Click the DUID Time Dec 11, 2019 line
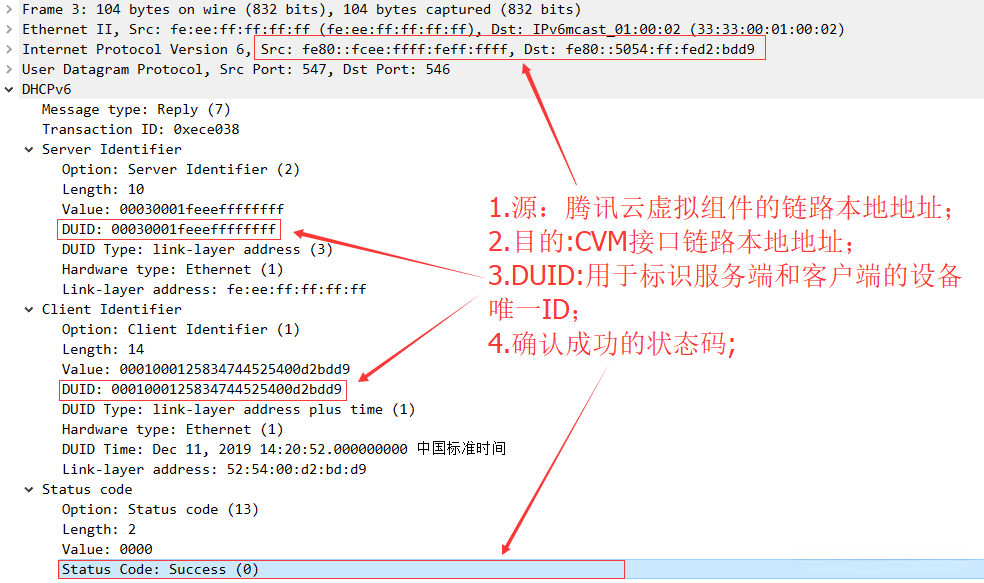984x583 pixels. coord(284,449)
